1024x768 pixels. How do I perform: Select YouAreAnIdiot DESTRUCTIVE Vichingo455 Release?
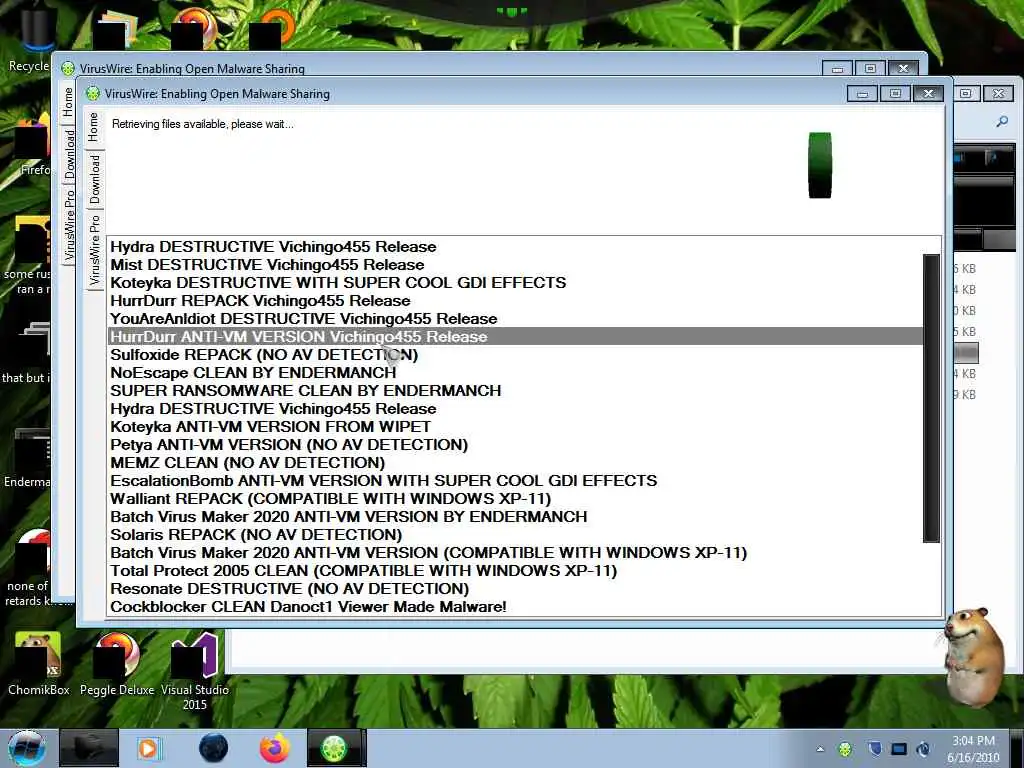[515, 319]
